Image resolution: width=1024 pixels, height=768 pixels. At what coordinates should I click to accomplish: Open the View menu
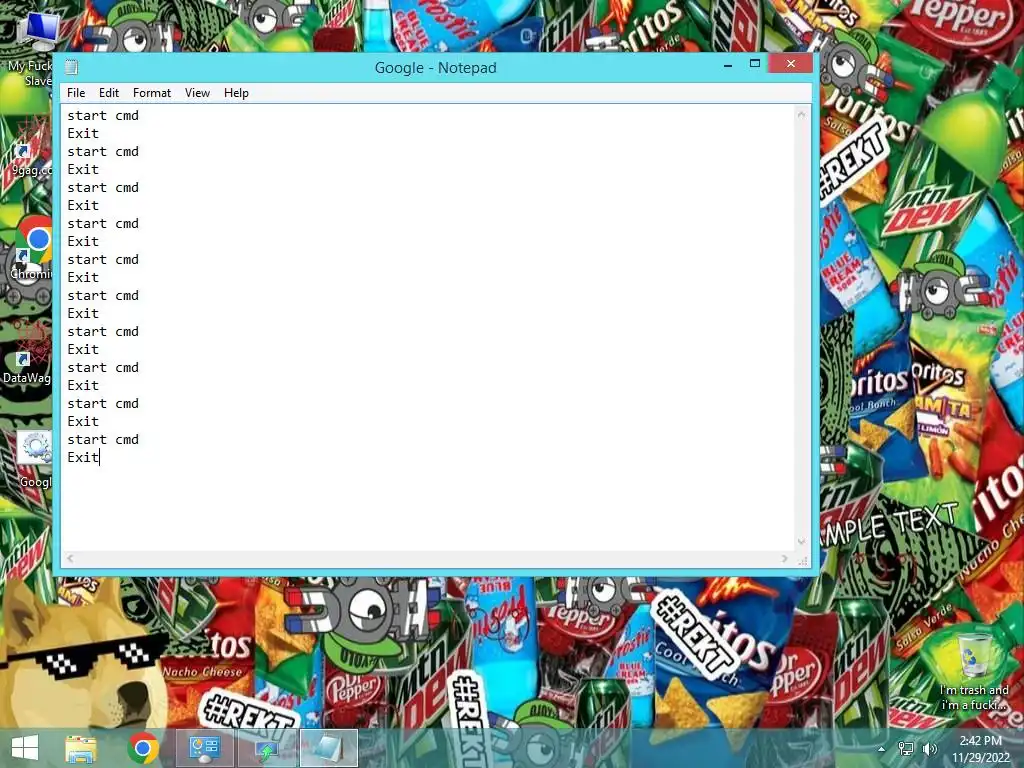click(x=197, y=93)
